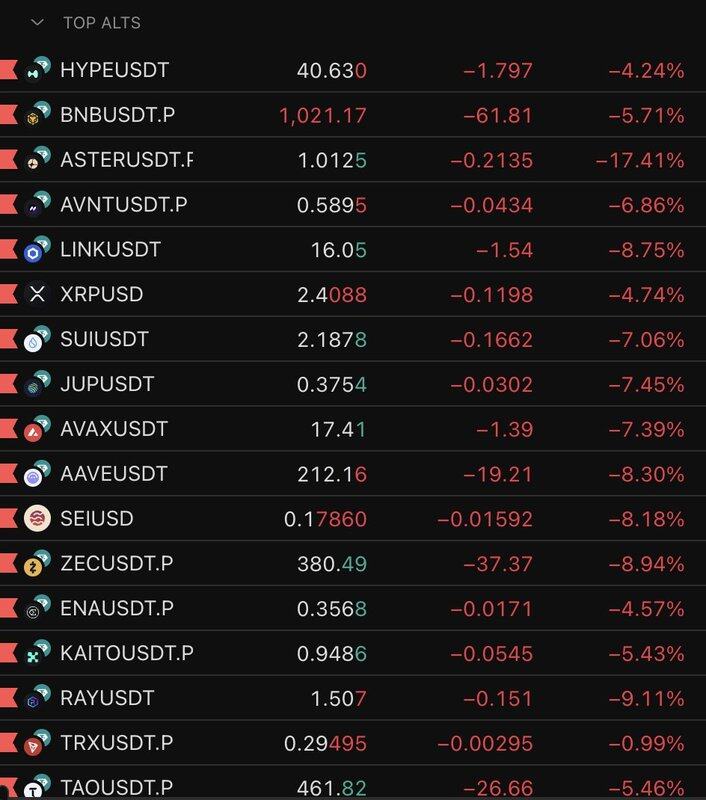Click the AVAXUSDT Avalanche icon

click(37, 429)
